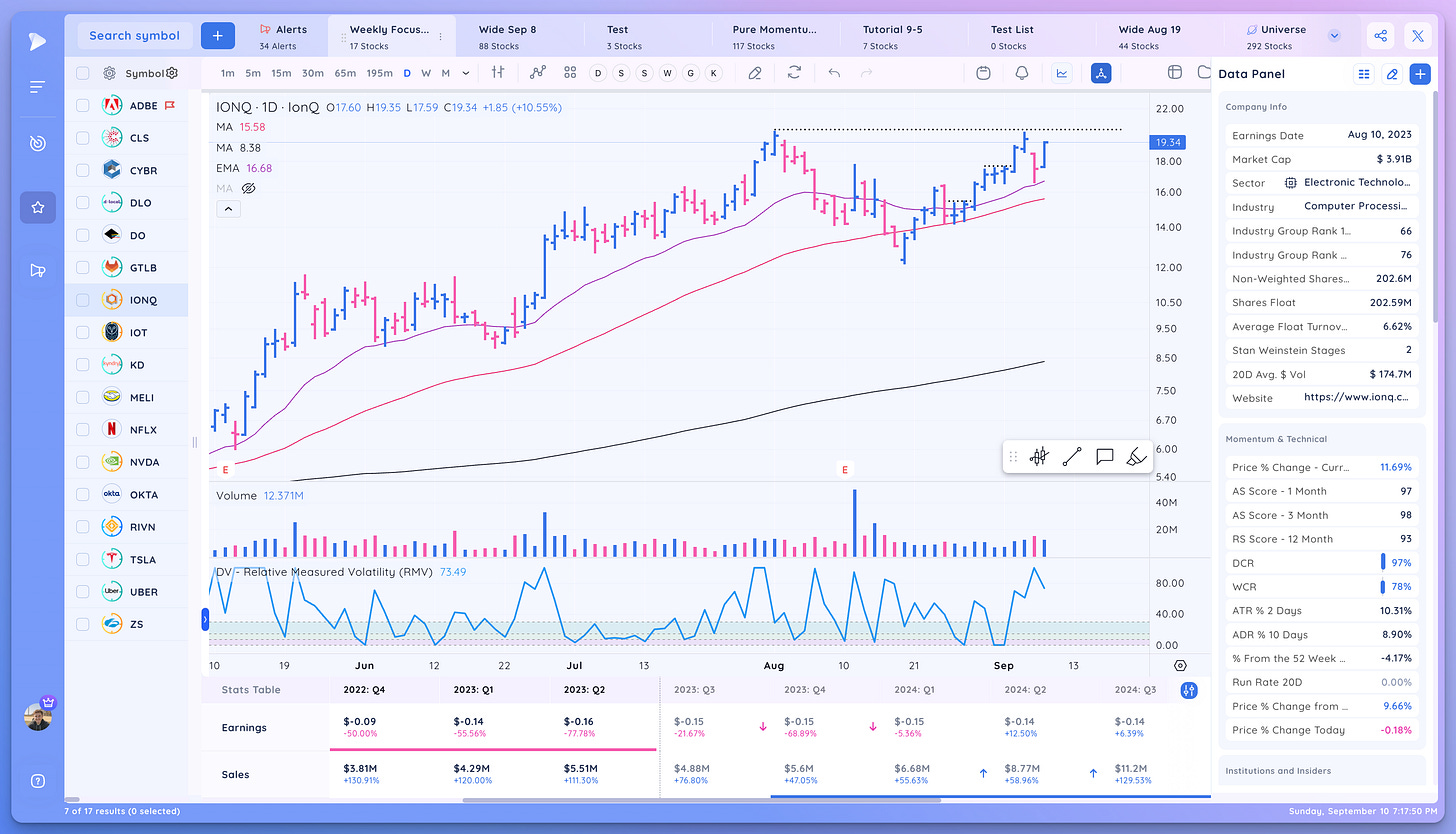The image size is (1456, 834).
Task: Click the chart settings gear near the date axis
Action: 1180,665
